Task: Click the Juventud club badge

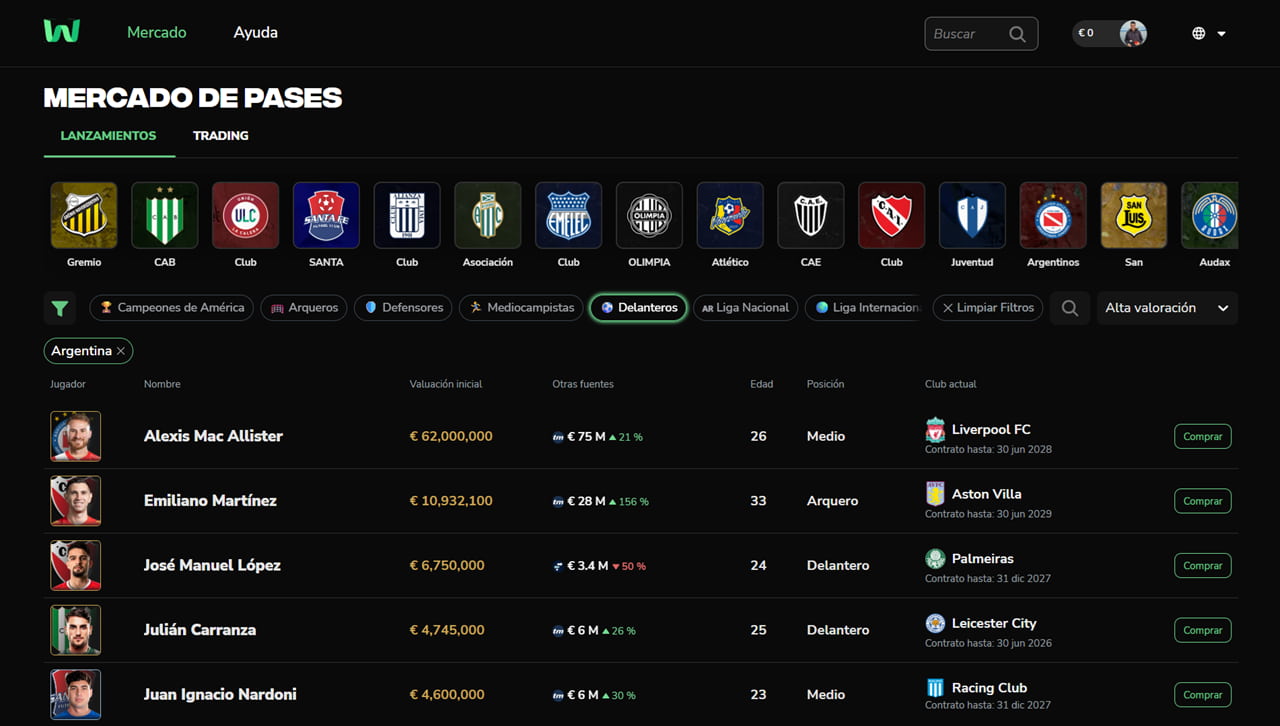Action: pos(972,215)
